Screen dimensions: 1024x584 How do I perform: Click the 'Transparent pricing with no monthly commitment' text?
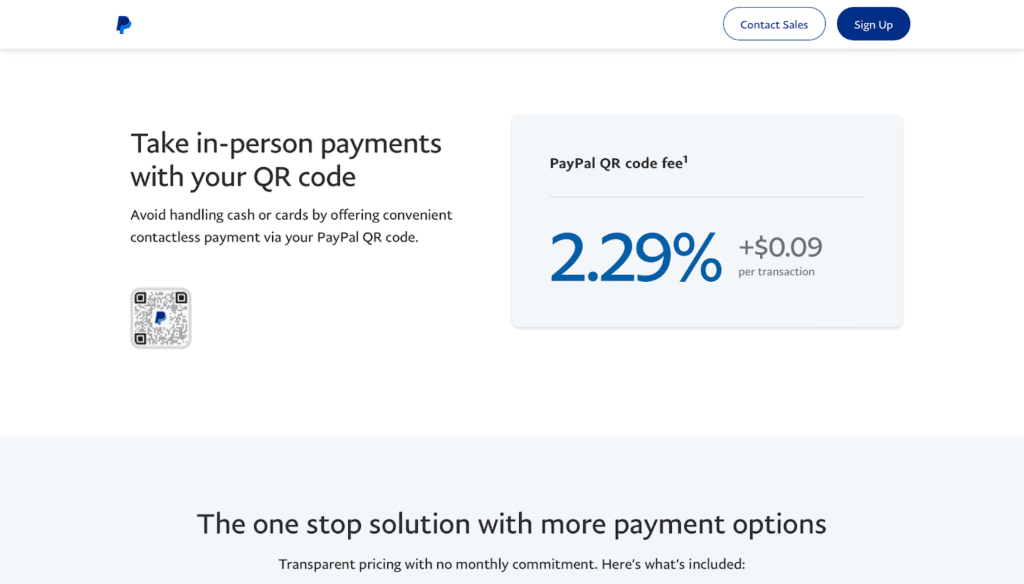[437, 564]
